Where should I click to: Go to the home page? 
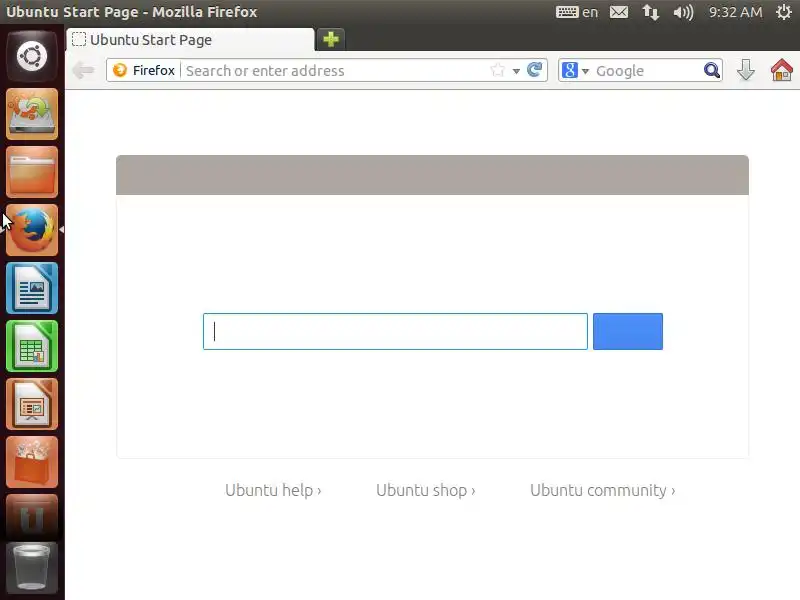coord(781,70)
